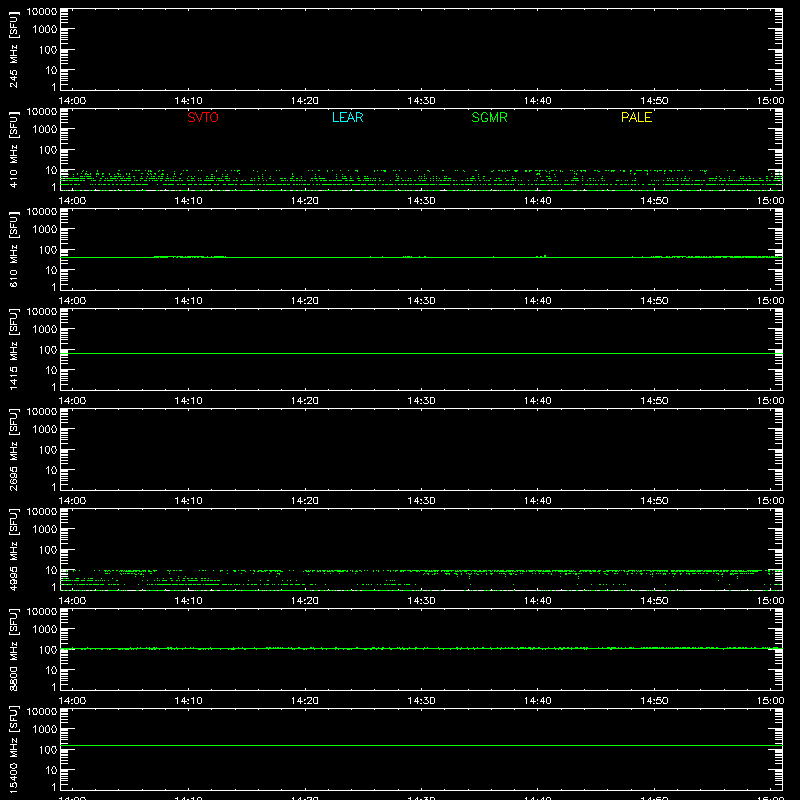The image size is (800, 800).
Task: Select the '1415 MHz [SFU]' axis title
Action: [x=14, y=350]
